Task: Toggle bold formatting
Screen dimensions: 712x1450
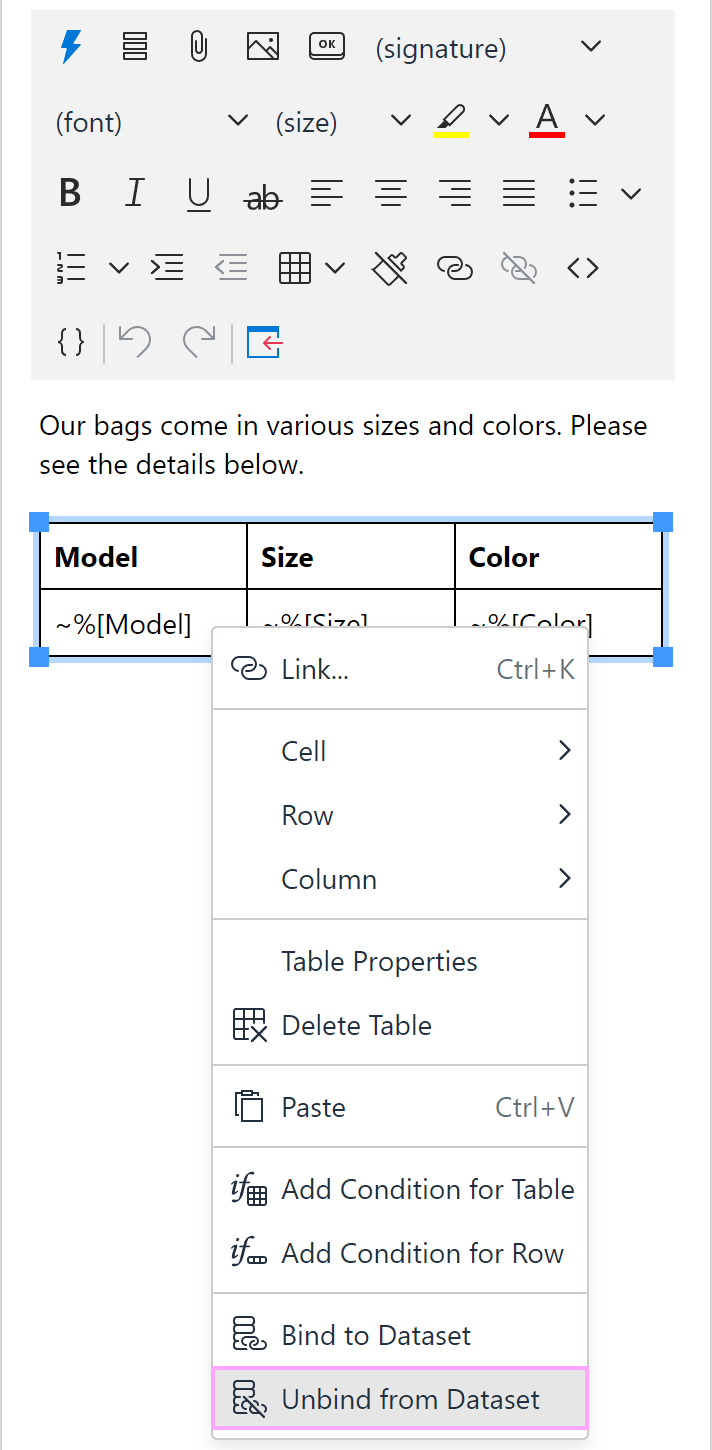Action: [70, 193]
